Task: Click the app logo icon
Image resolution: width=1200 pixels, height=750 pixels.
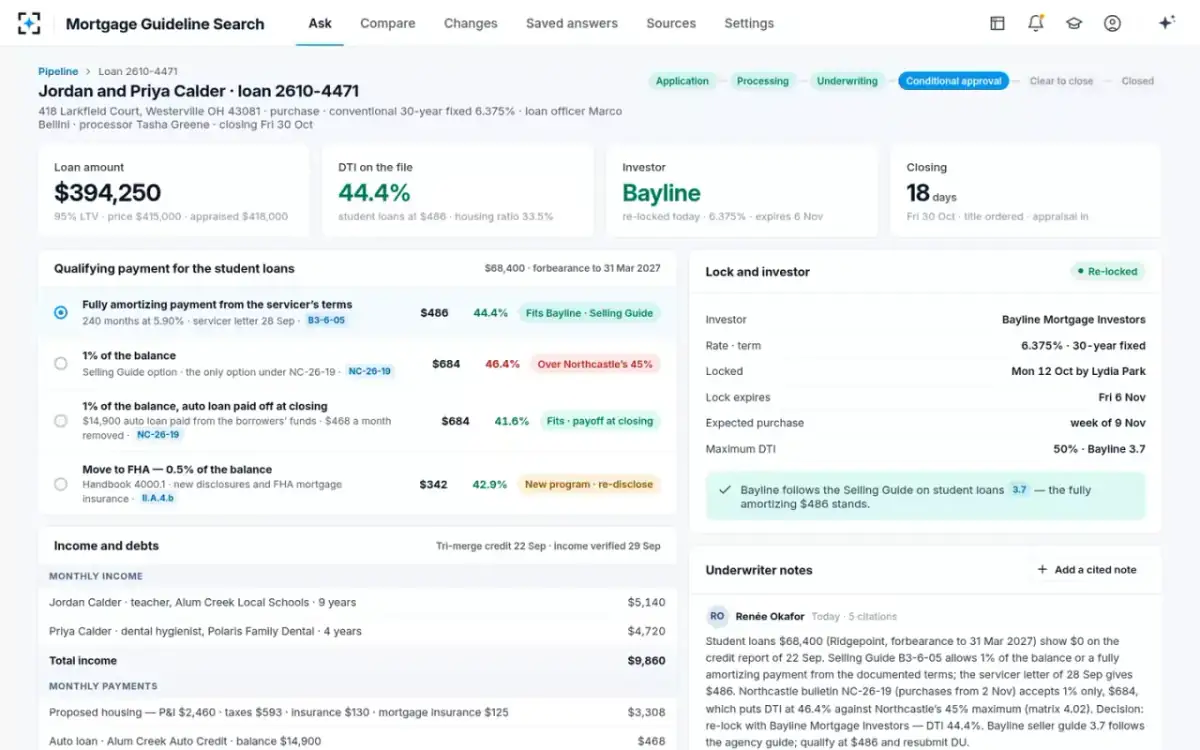Action: [30, 23]
